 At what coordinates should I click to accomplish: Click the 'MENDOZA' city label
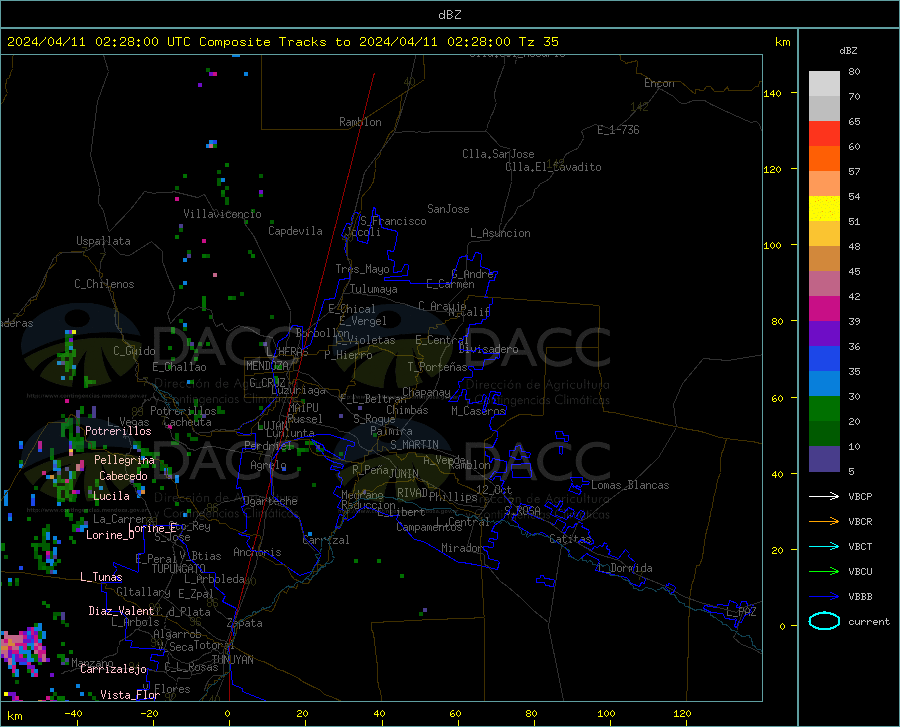(267, 366)
